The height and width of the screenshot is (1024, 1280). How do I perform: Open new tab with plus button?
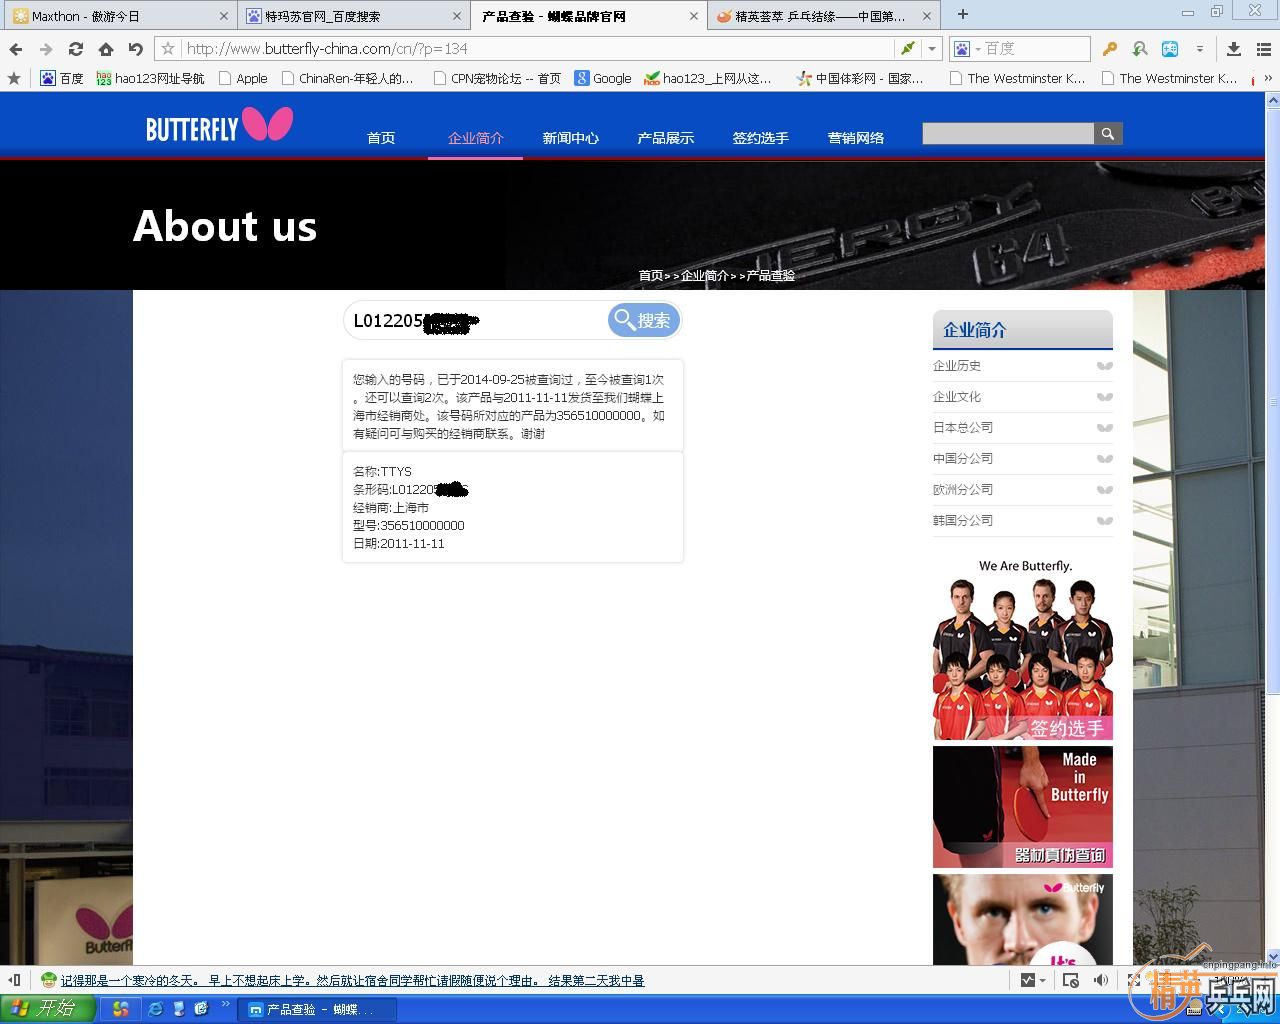click(x=962, y=15)
